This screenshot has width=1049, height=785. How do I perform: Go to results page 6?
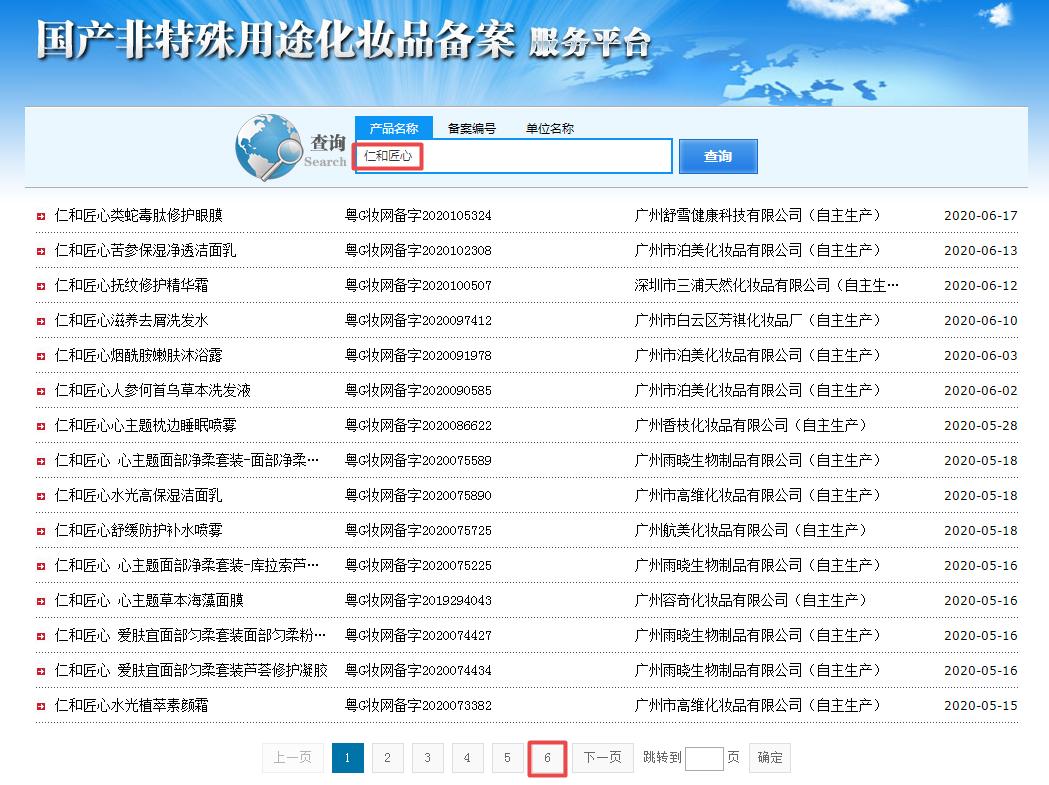click(547, 758)
